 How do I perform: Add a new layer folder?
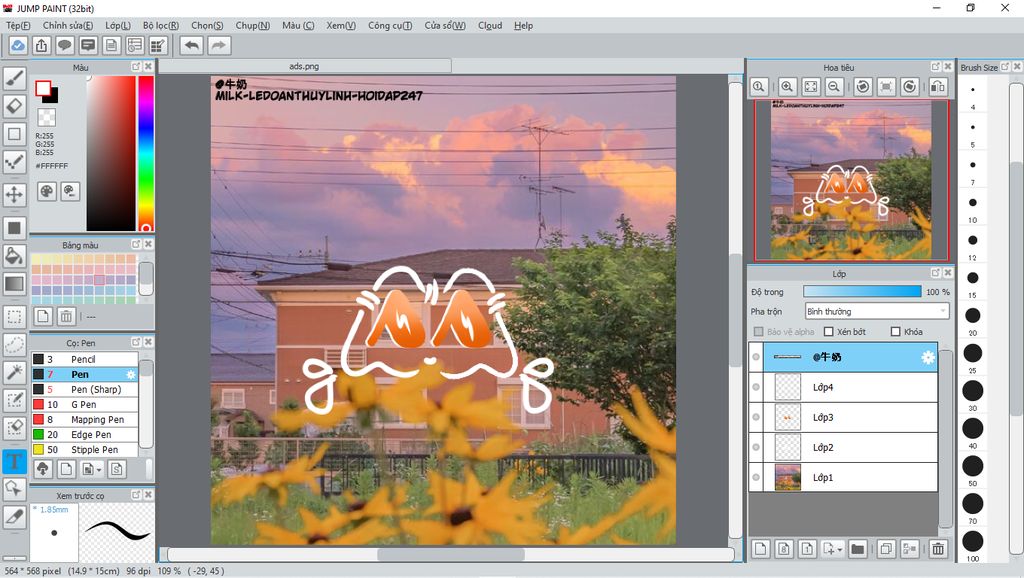click(x=858, y=549)
